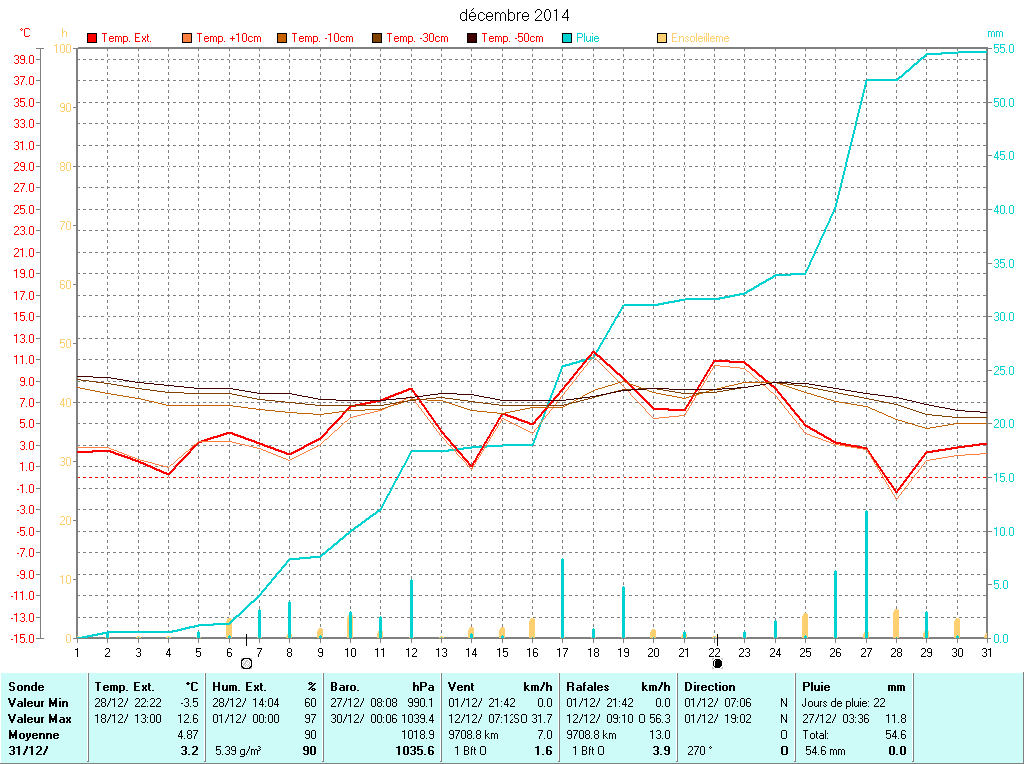Click the new moon icon below day 22

[x=717, y=663]
